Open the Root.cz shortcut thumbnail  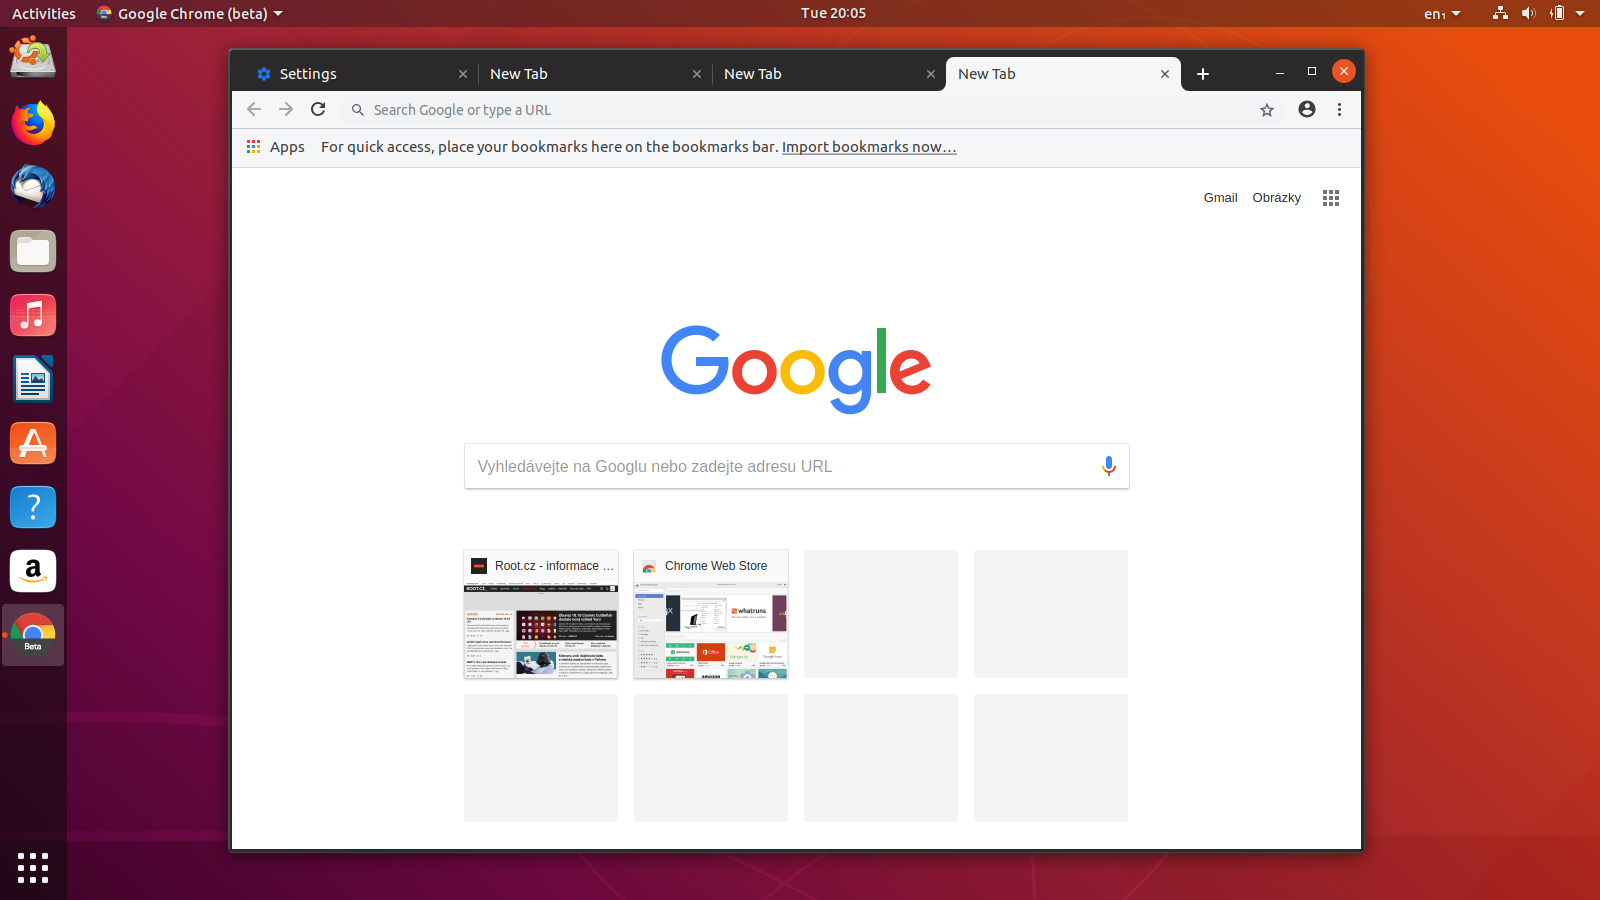tap(541, 614)
